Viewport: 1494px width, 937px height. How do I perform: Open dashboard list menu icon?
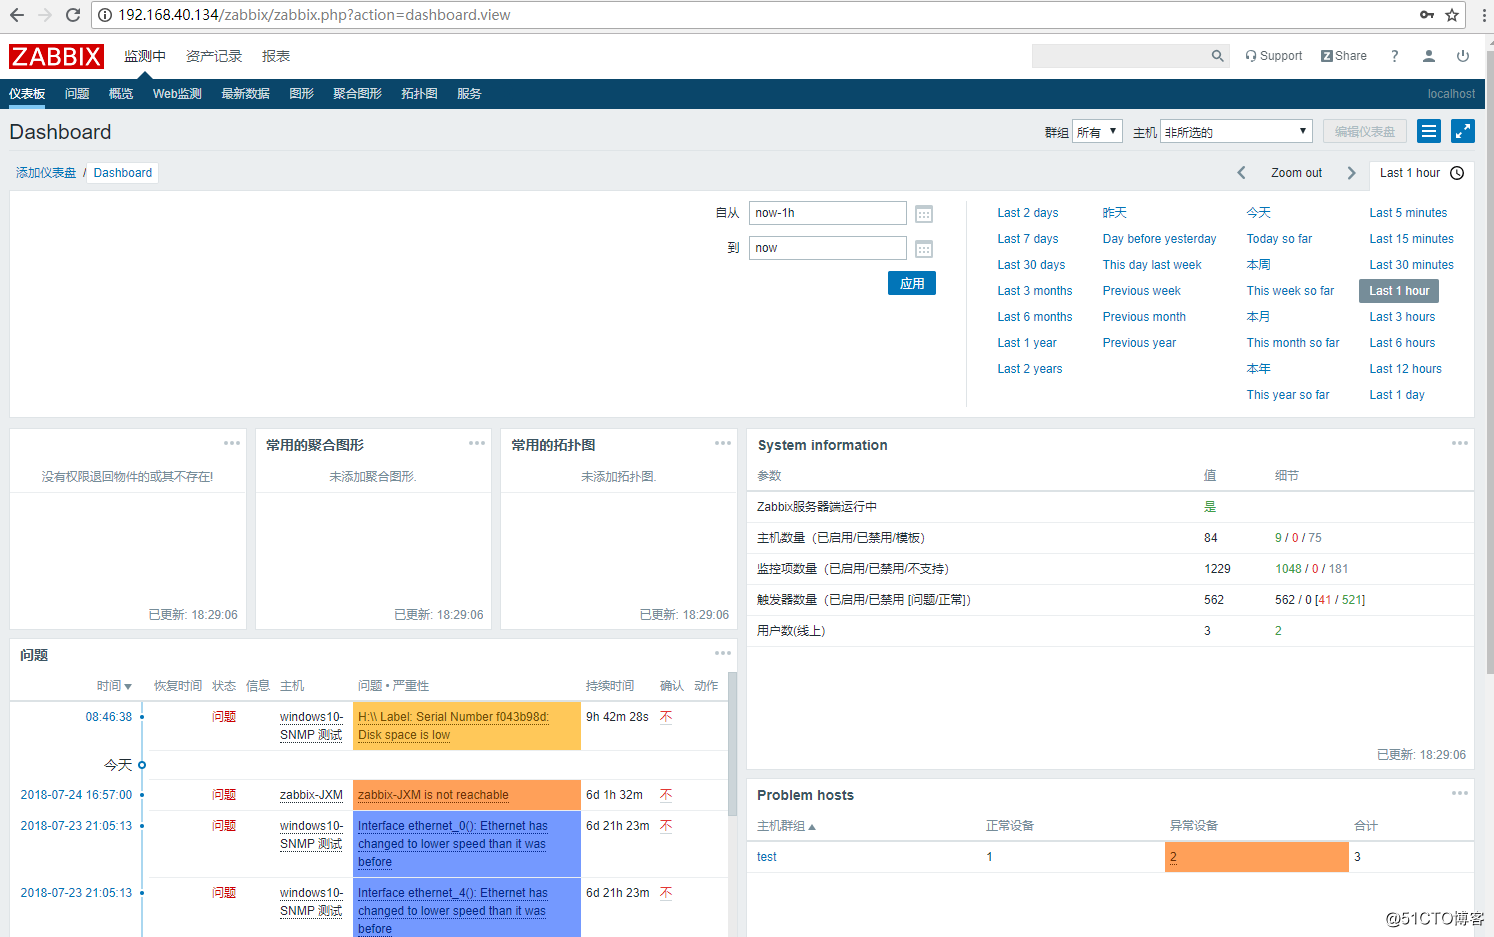tap(1429, 131)
